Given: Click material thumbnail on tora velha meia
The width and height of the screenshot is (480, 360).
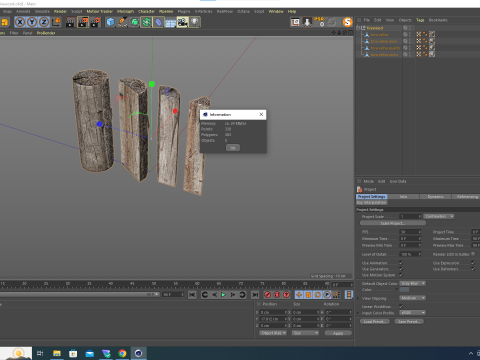Looking at the screenshot, I should (x=432, y=41).
